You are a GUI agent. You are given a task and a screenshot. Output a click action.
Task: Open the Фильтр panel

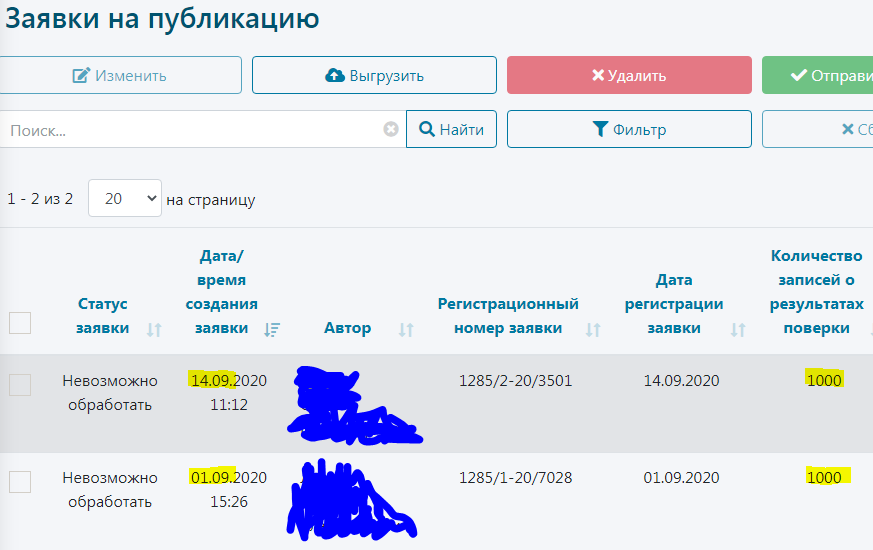coord(629,129)
